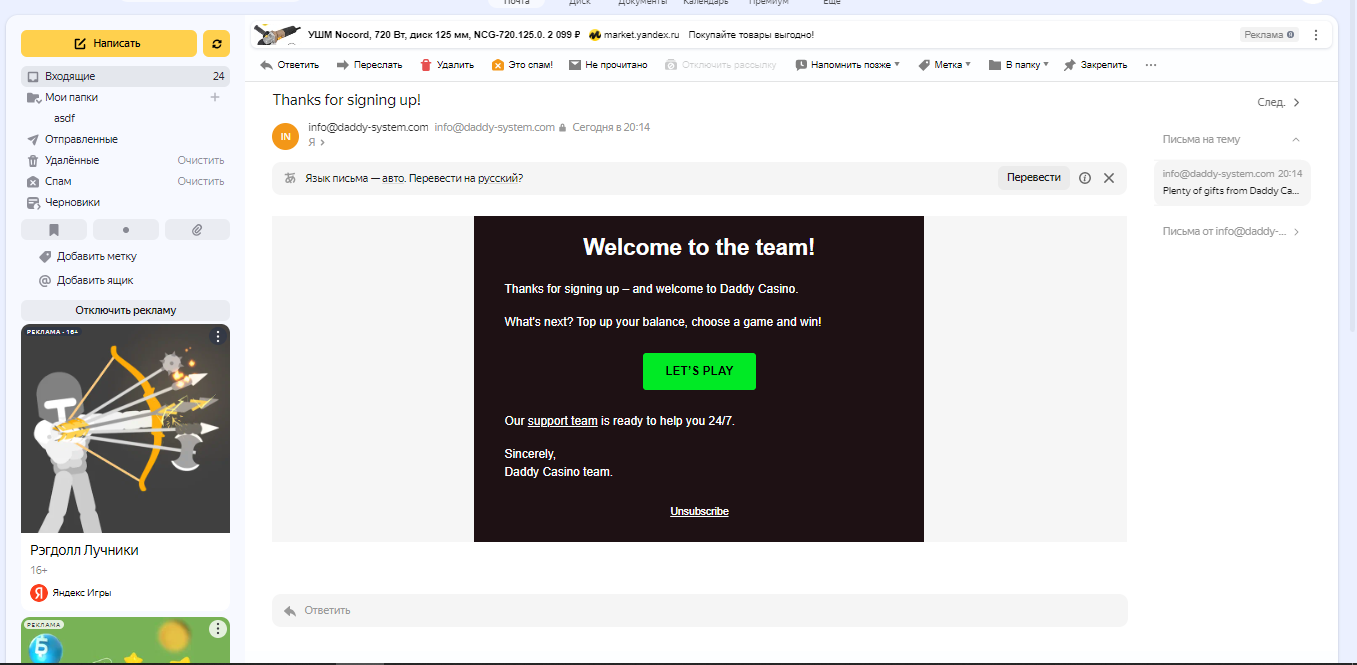Forward the email with Переслать

point(369,65)
